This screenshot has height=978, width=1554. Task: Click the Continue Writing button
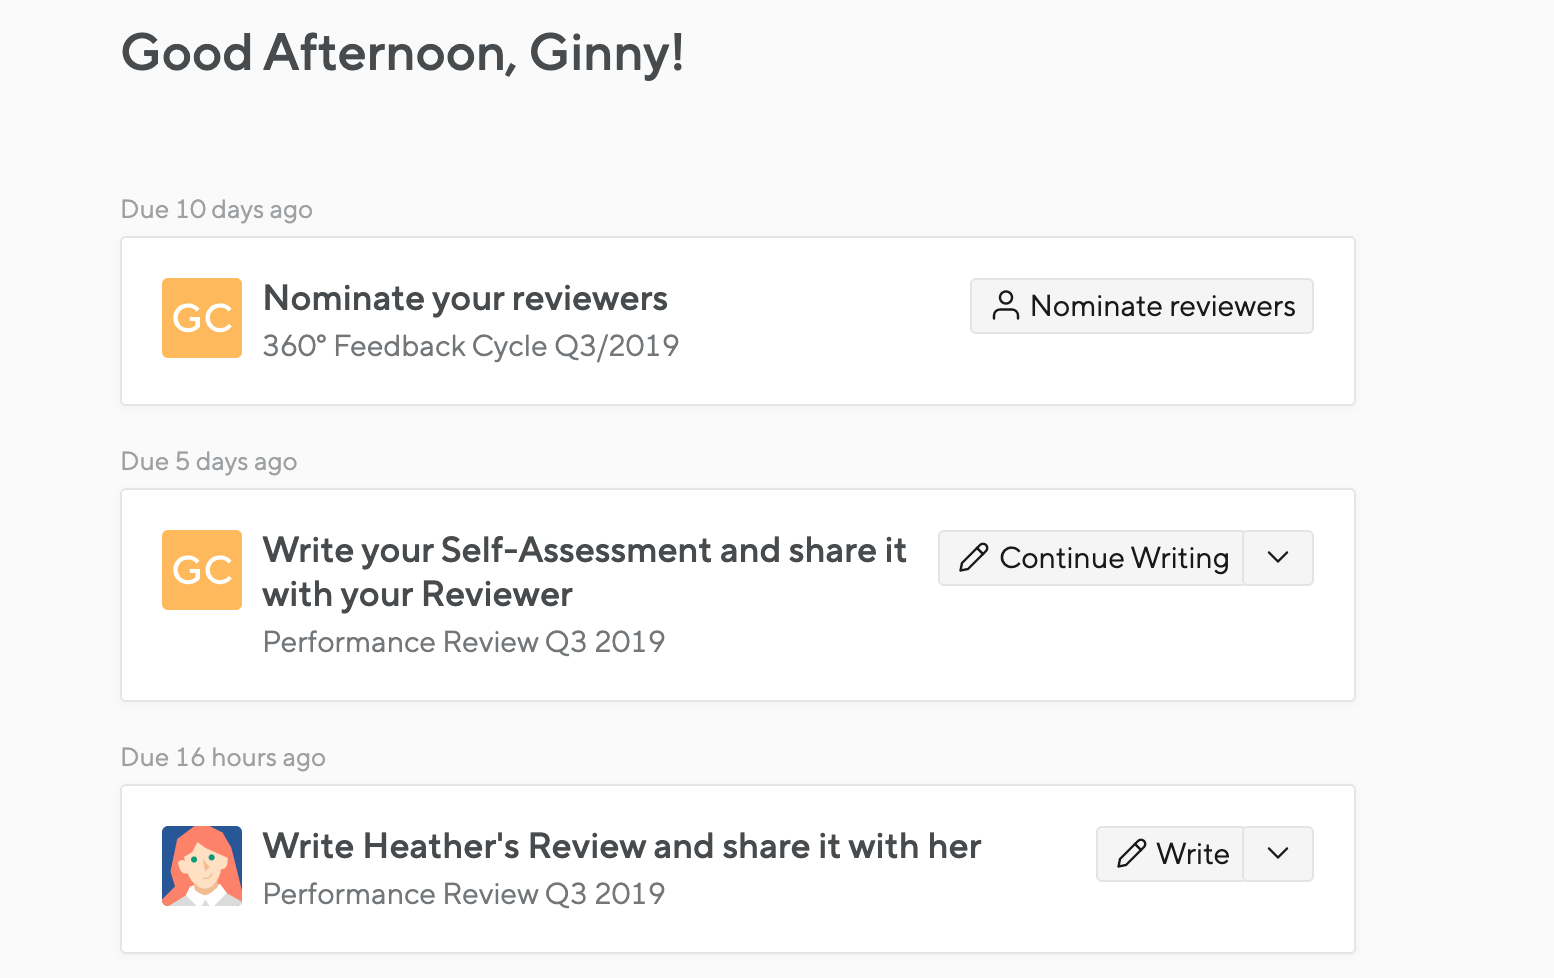1091,558
